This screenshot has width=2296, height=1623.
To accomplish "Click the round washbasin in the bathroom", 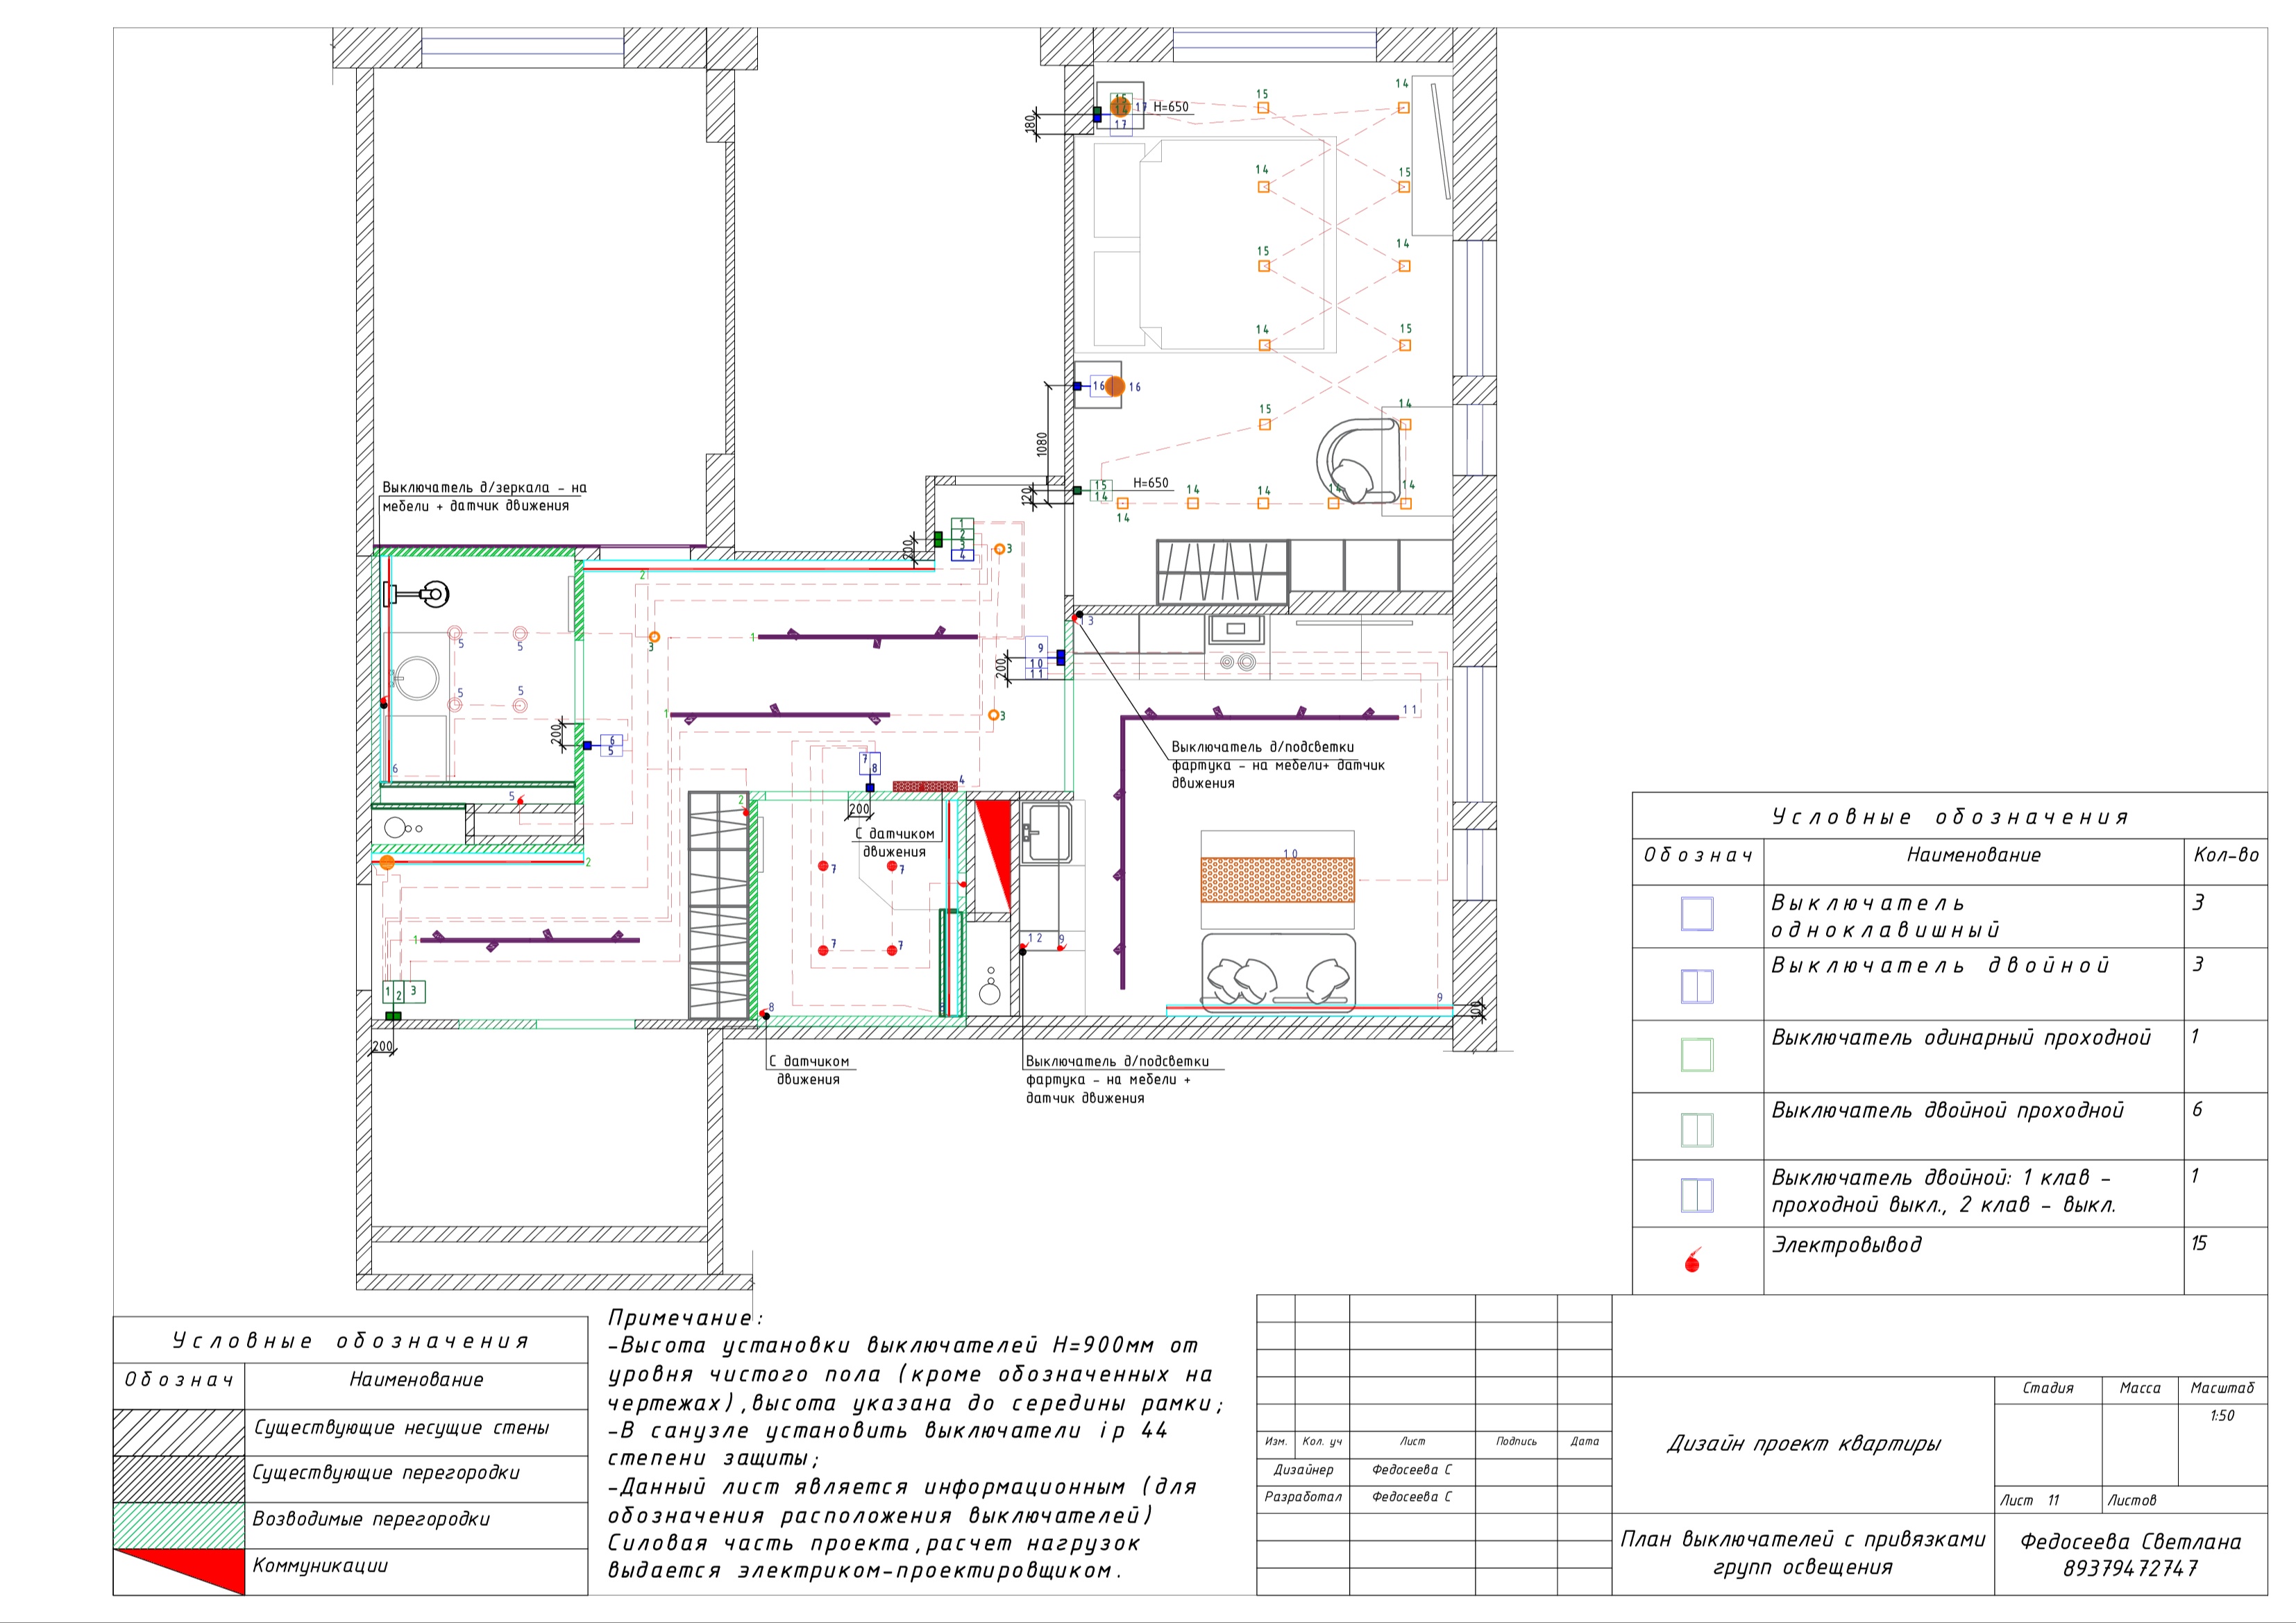I will click(416, 679).
